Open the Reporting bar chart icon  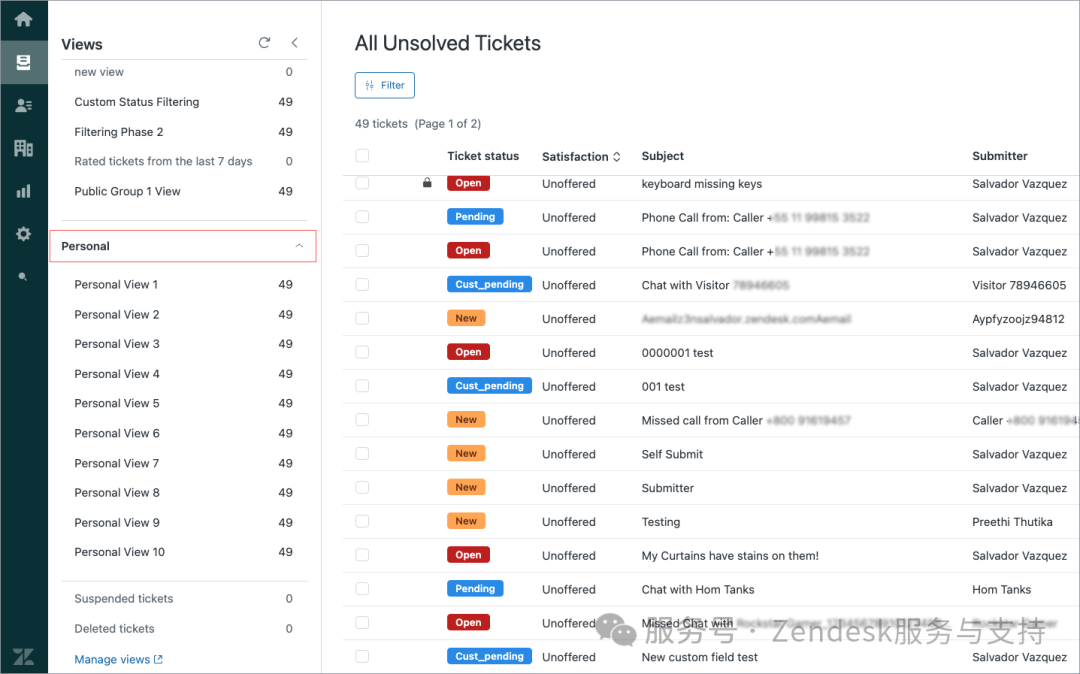23,191
